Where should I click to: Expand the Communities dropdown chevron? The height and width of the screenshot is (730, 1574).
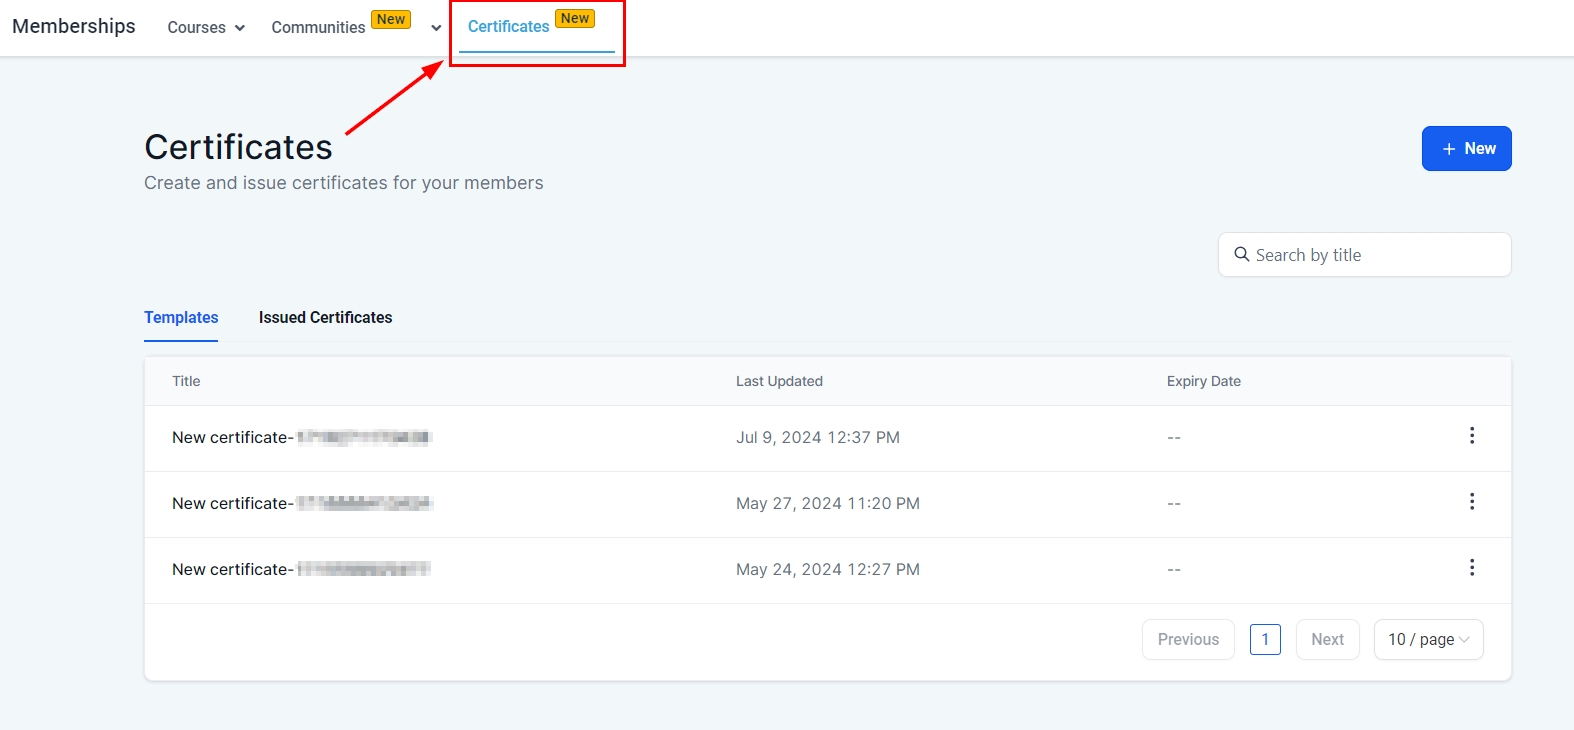436,28
